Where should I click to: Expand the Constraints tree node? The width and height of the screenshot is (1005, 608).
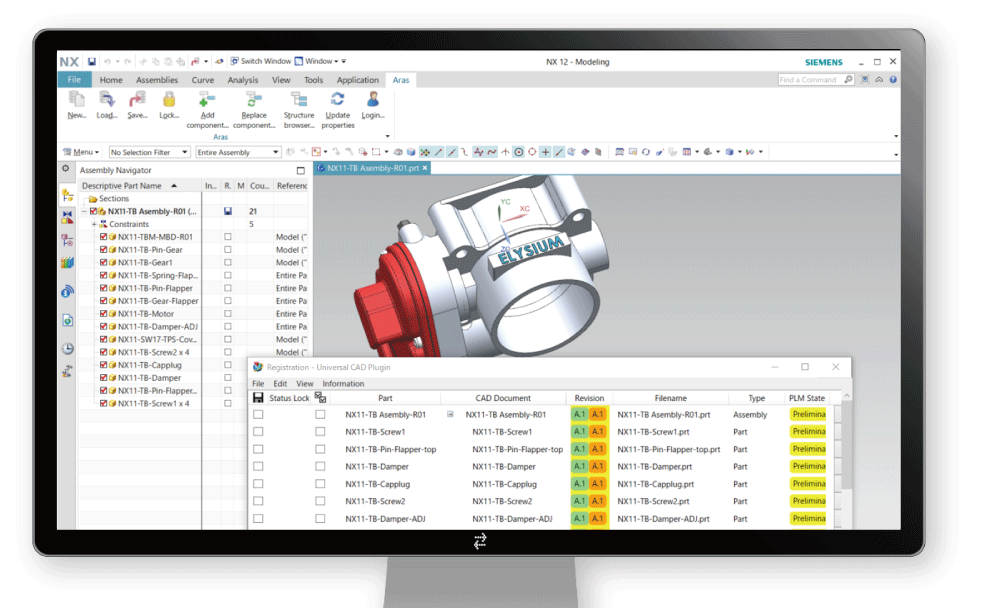[94, 224]
